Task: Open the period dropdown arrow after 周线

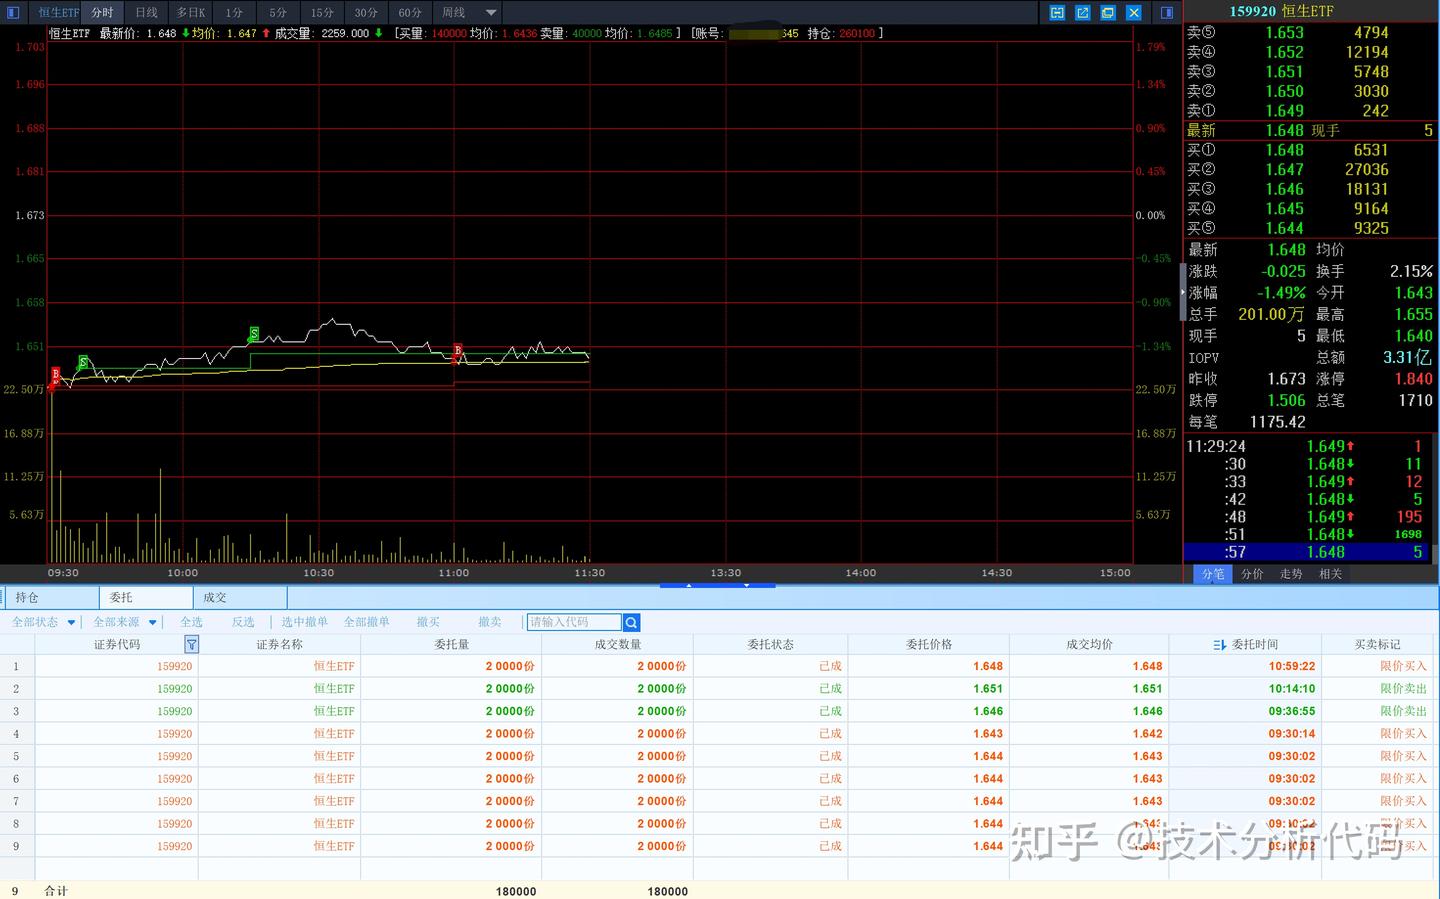Action: pyautogui.click(x=491, y=13)
